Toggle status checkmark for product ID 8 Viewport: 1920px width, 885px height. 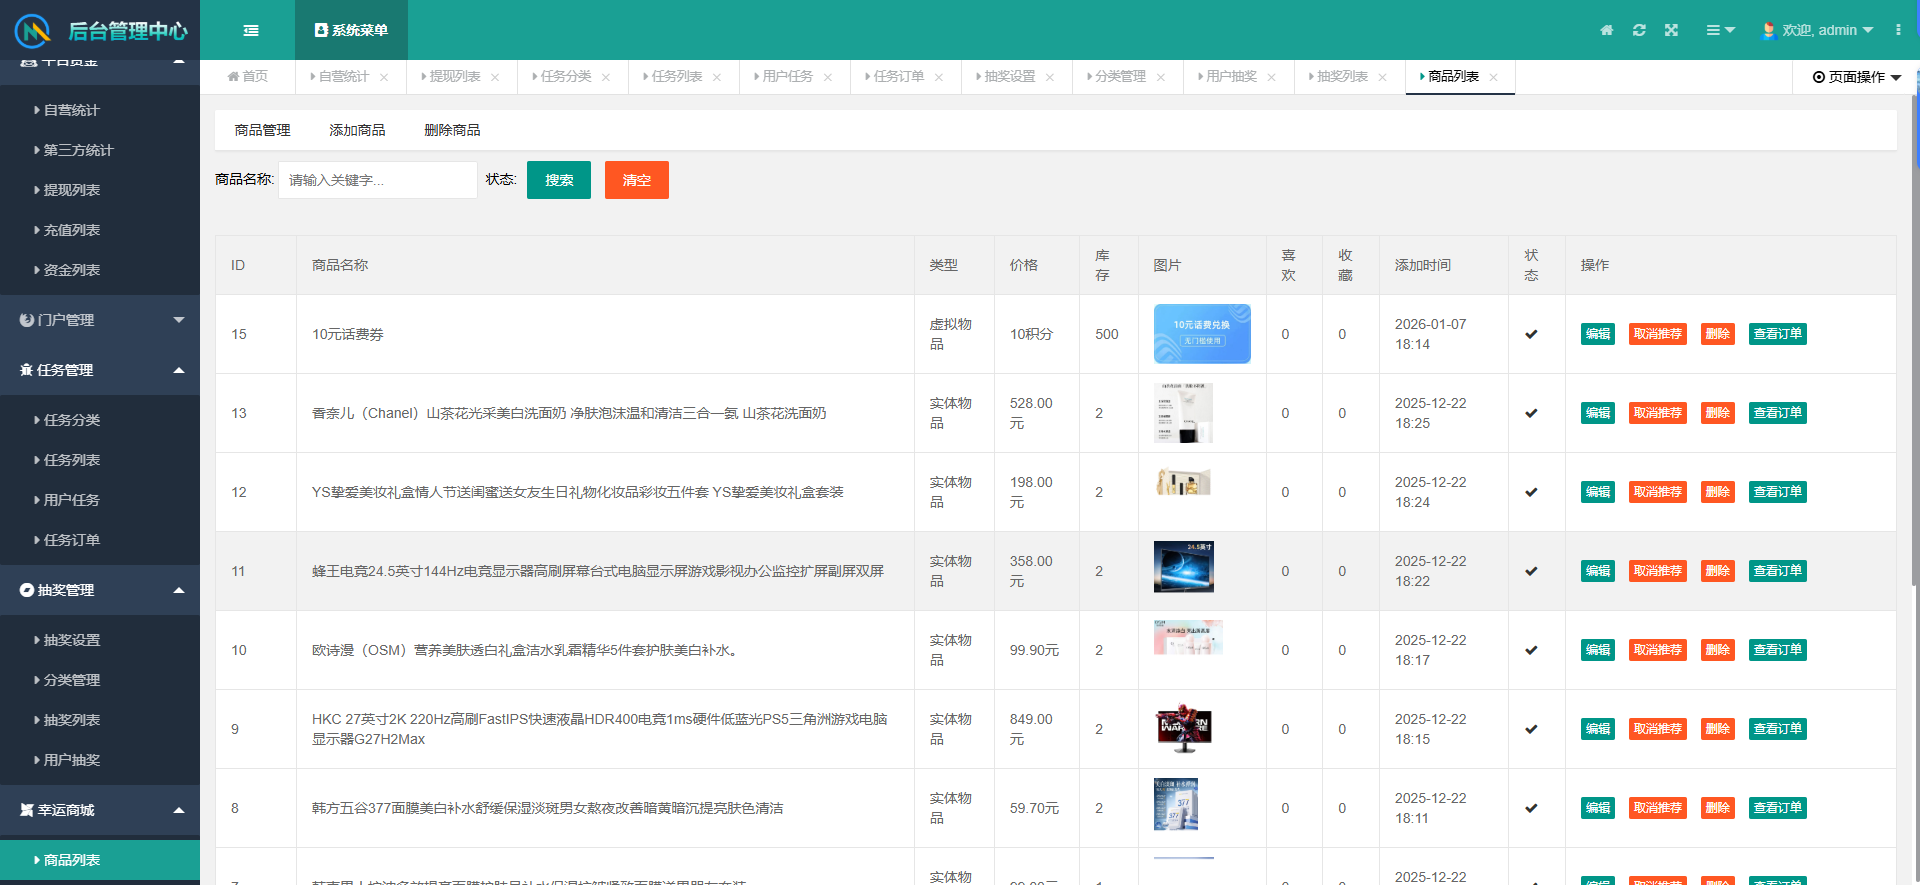point(1531,808)
